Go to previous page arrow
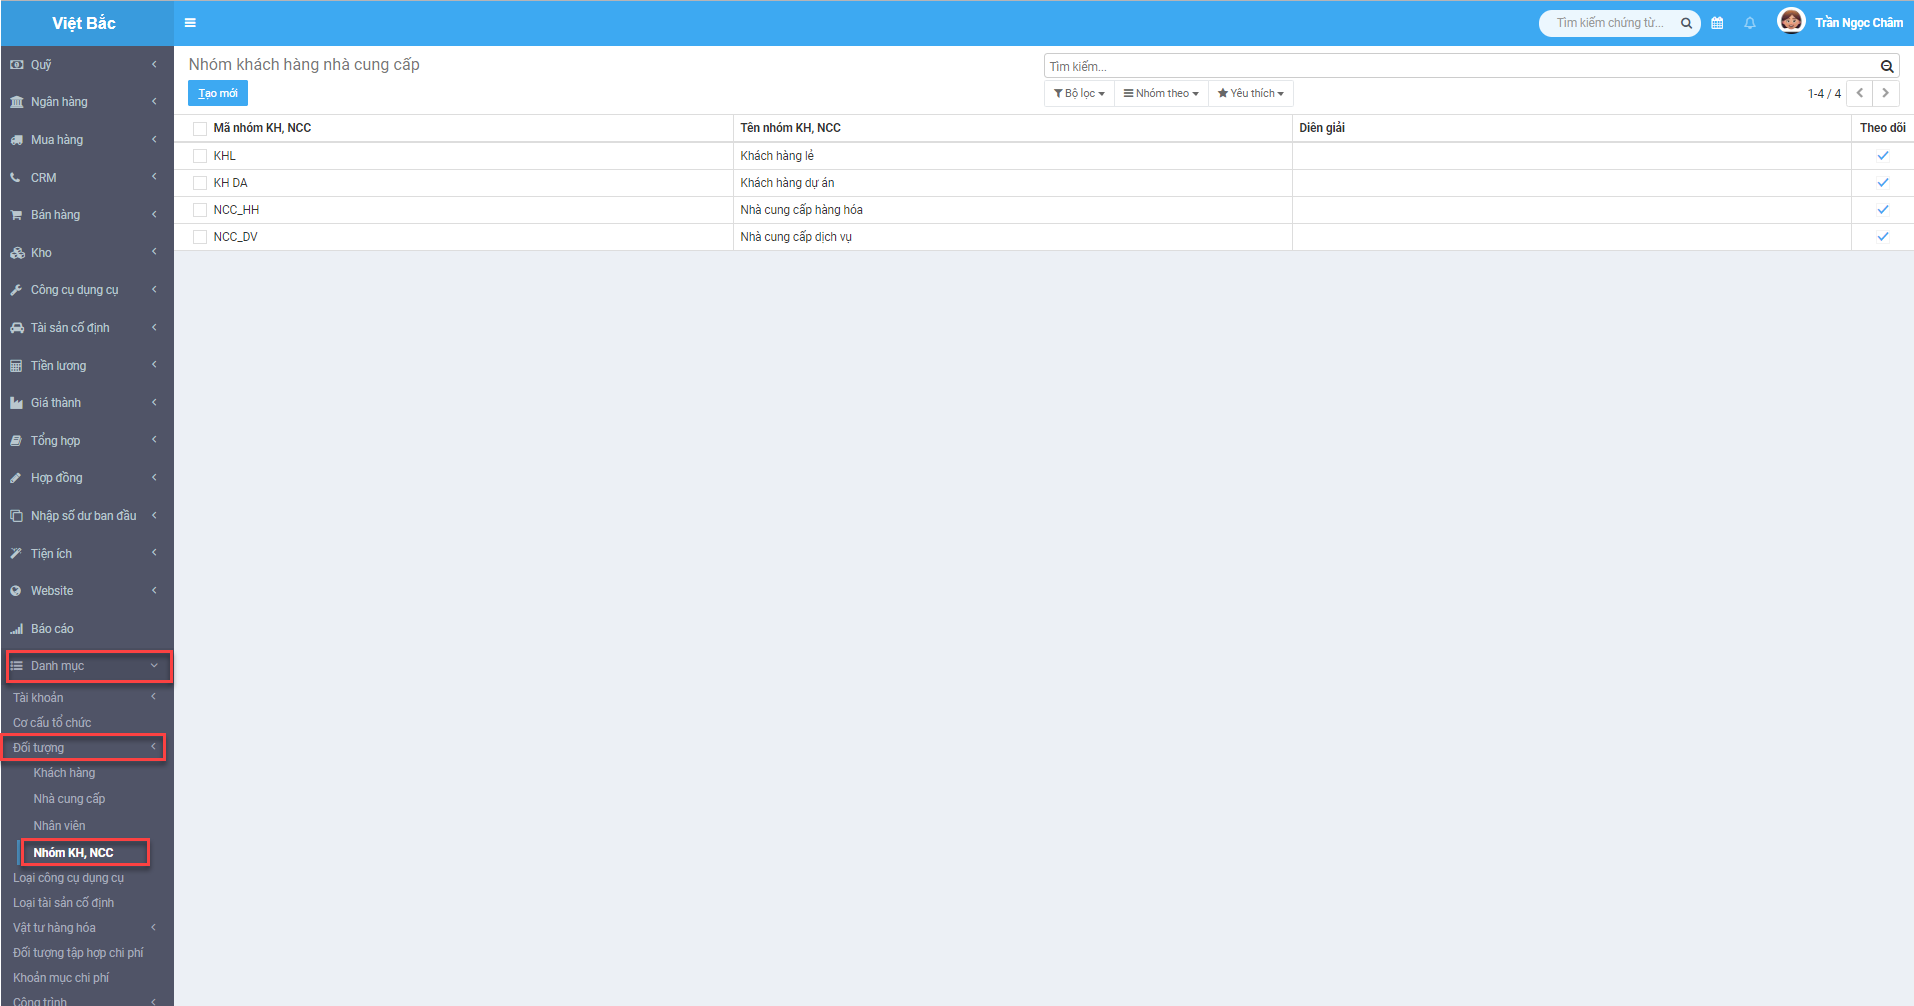Screen dimensions: 1914x1006 click(1860, 93)
